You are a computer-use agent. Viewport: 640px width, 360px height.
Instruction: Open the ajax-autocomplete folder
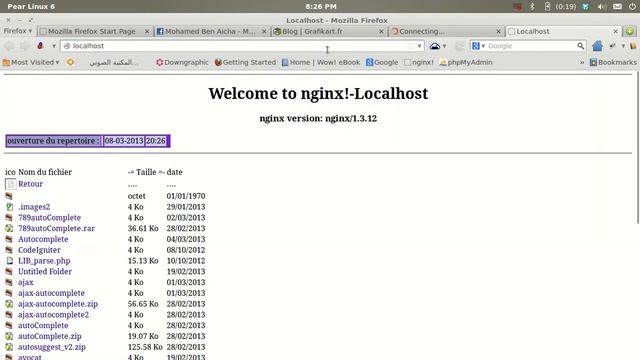[x=51, y=293]
